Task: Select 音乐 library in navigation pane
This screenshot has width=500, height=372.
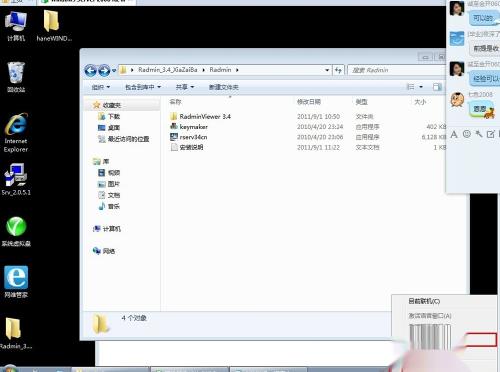Action: pos(109,206)
